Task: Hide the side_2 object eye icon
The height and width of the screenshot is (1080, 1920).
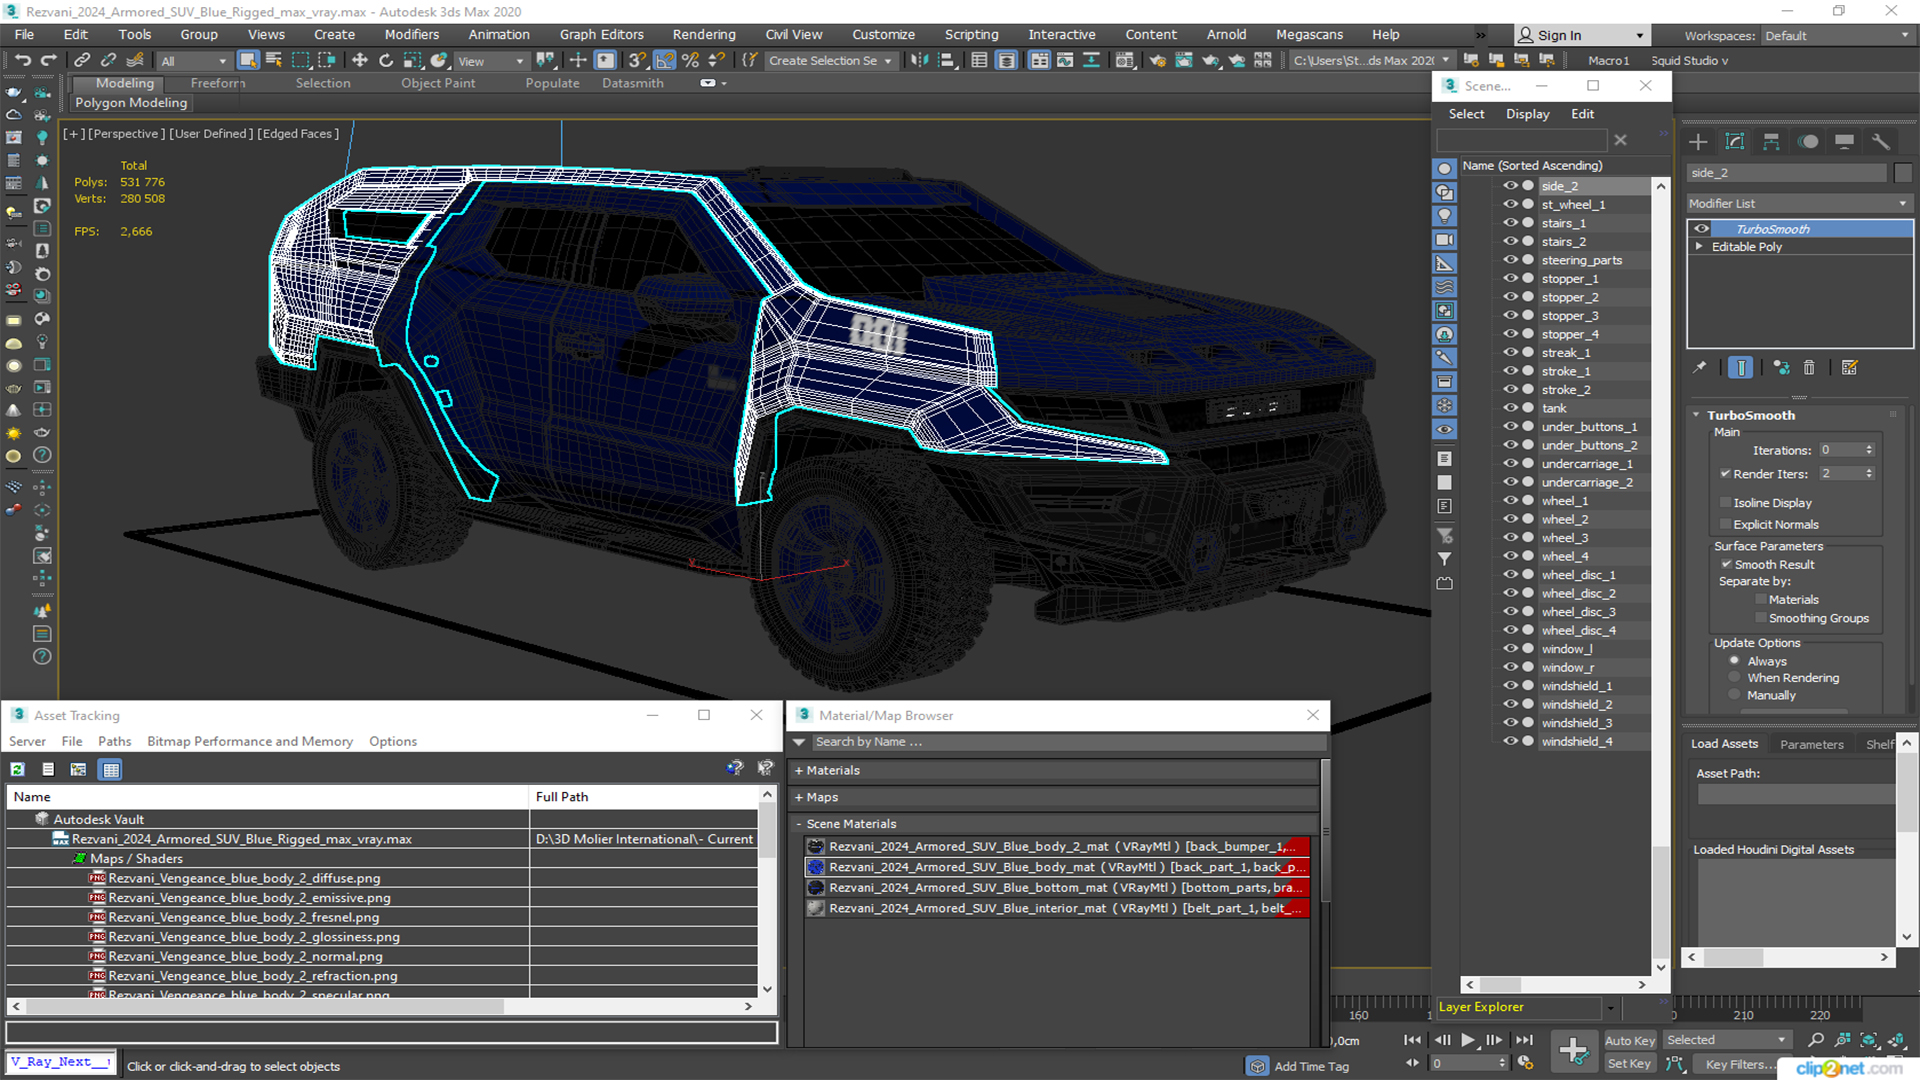Action: coord(1510,186)
